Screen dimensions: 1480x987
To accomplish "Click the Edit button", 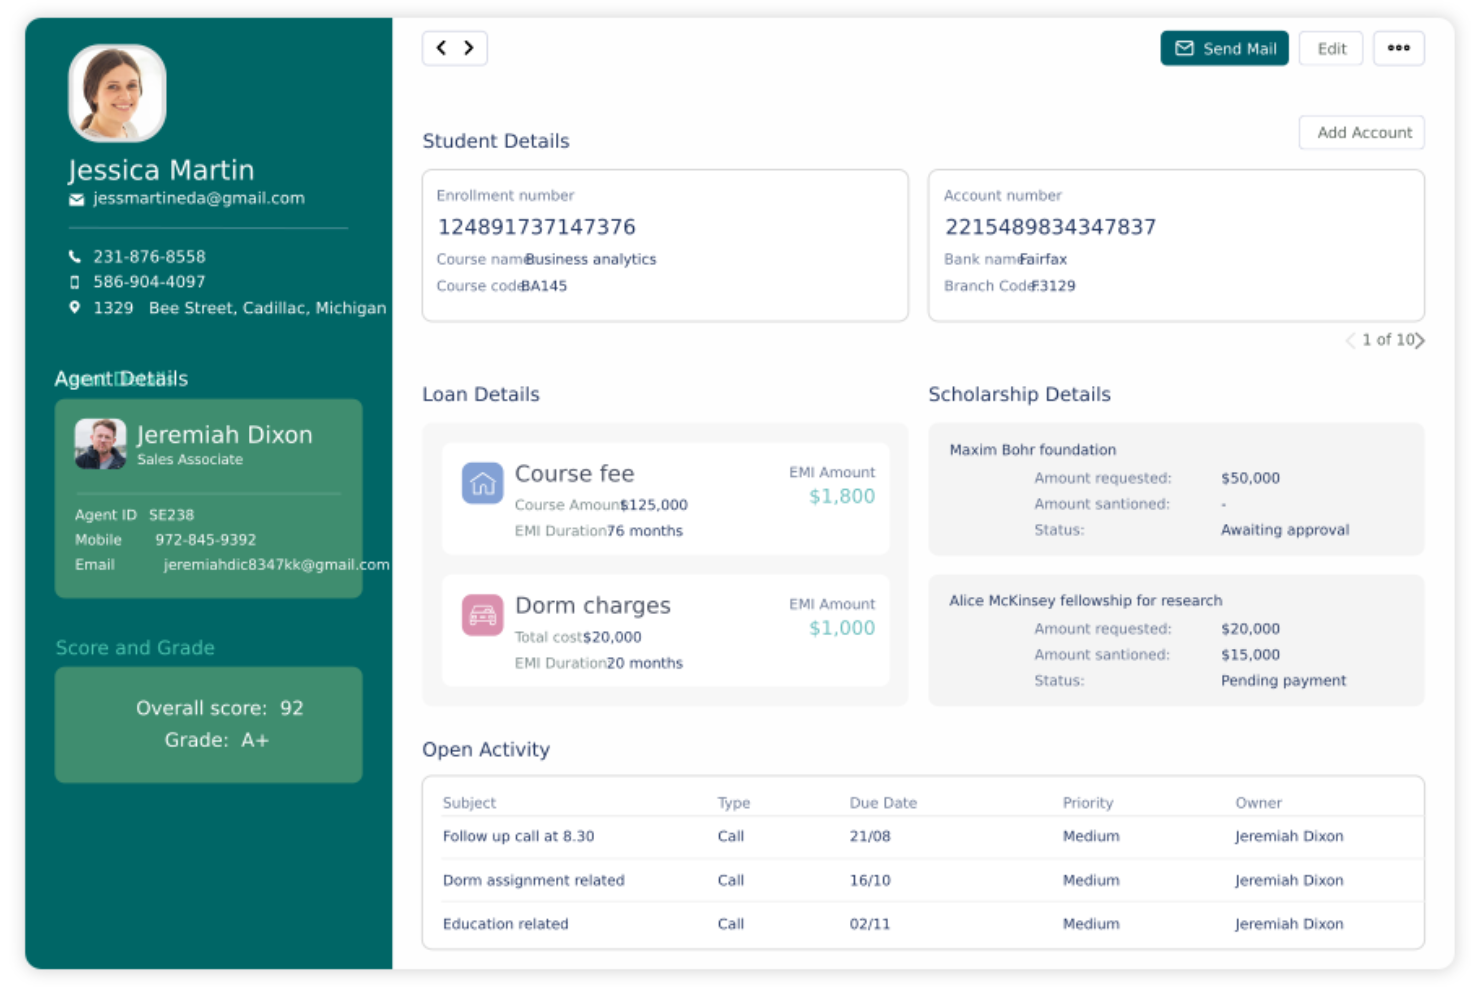I will point(1330,48).
